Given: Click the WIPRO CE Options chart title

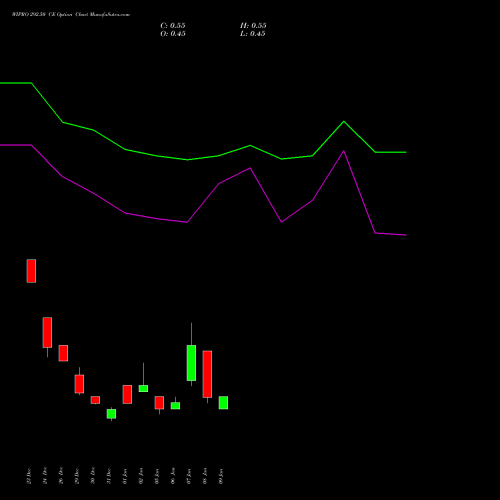Looking at the screenshot, I should [71, 15].
